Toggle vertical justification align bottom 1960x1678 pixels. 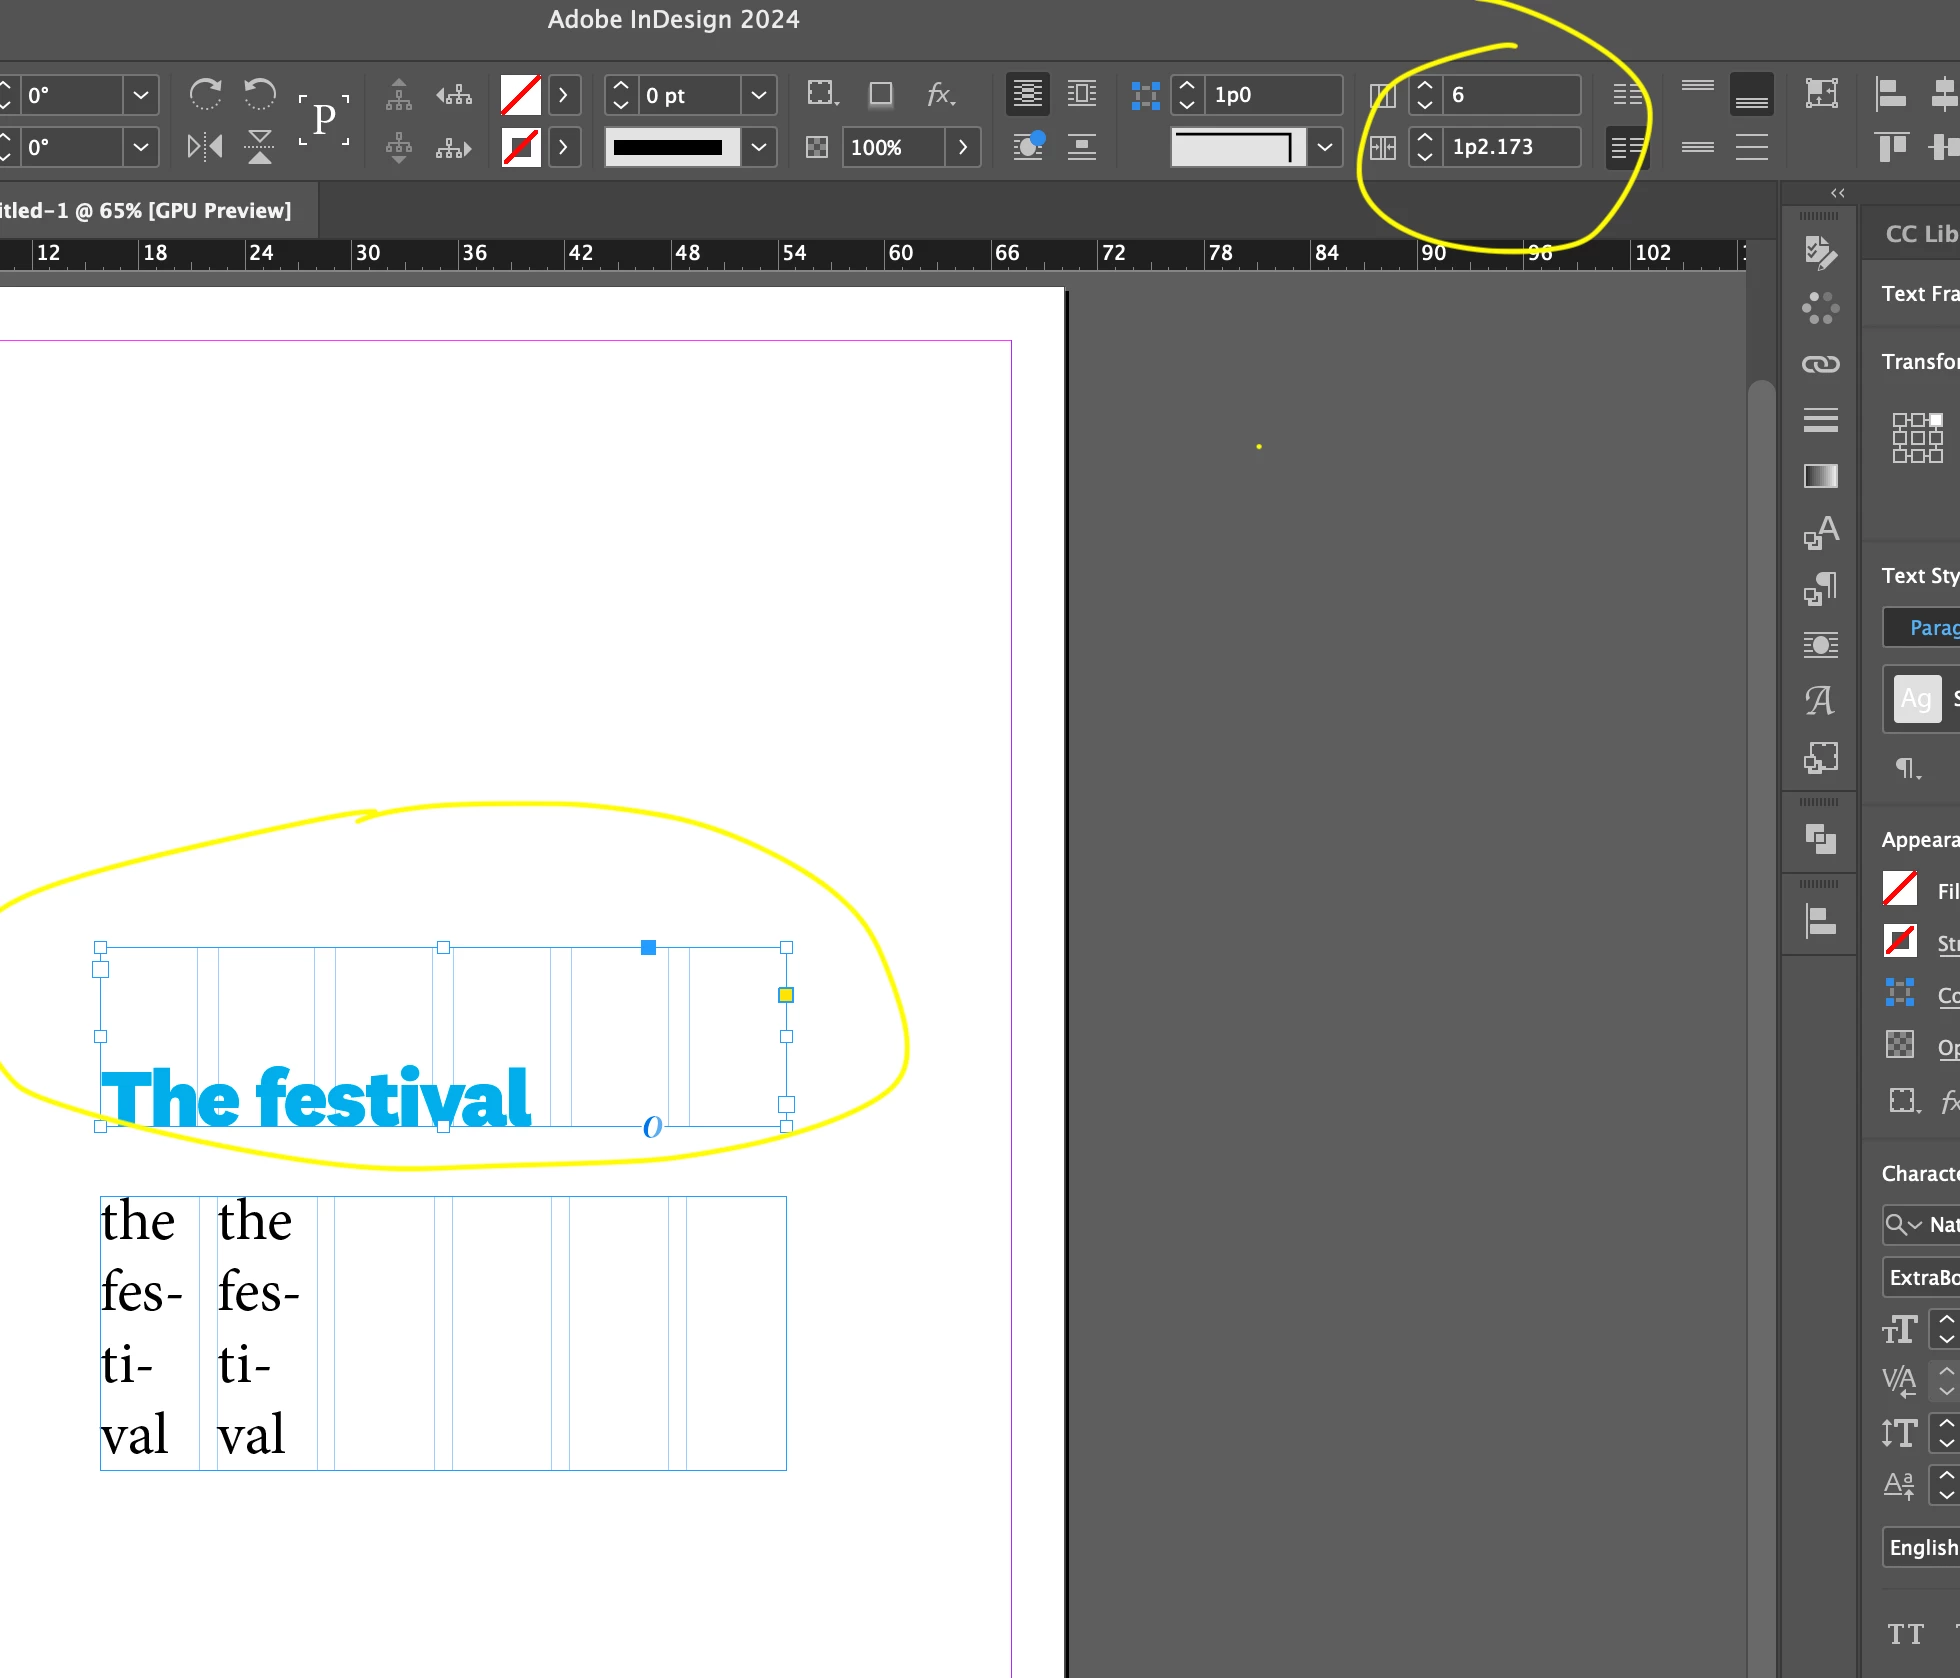[1751, 94]
